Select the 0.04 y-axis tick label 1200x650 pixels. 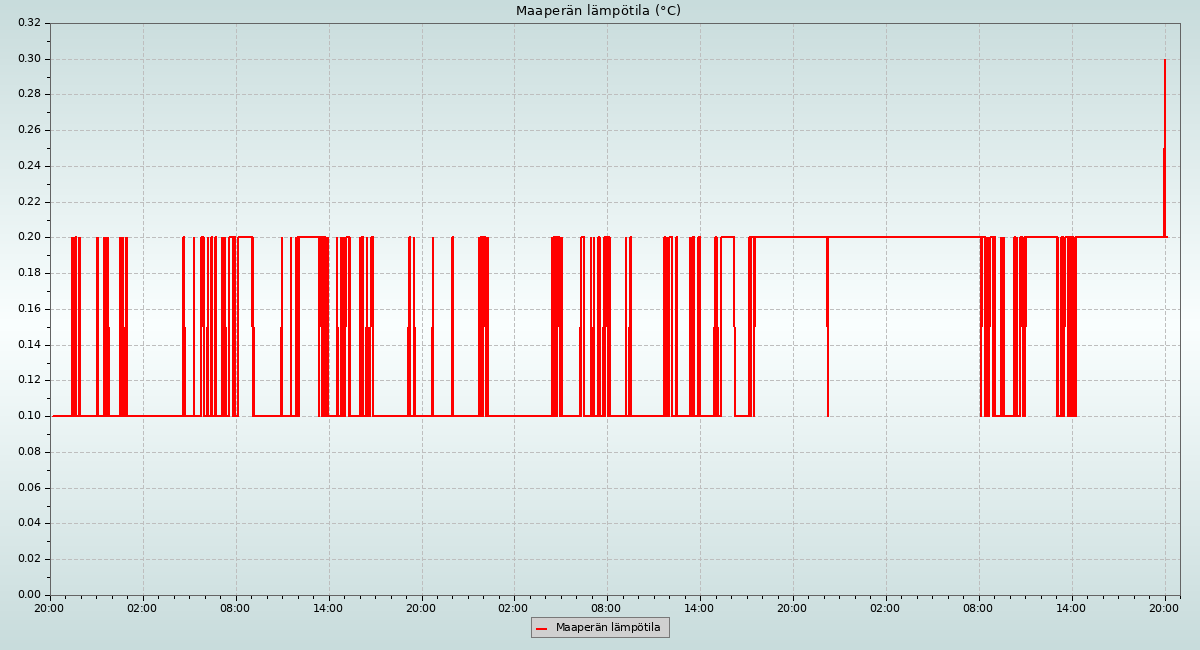click(29, 523)
